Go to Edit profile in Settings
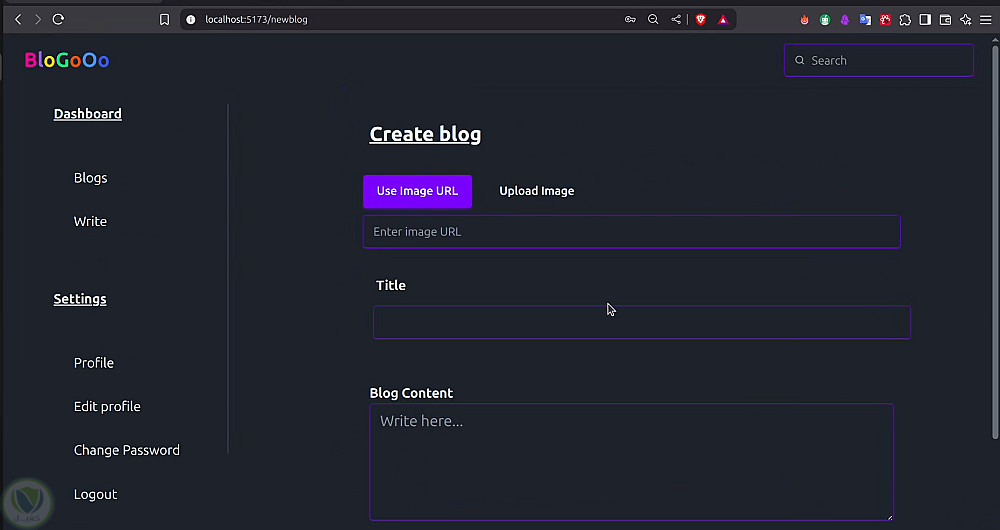This screenshot has height=530, width=1000. pos(107,407)
